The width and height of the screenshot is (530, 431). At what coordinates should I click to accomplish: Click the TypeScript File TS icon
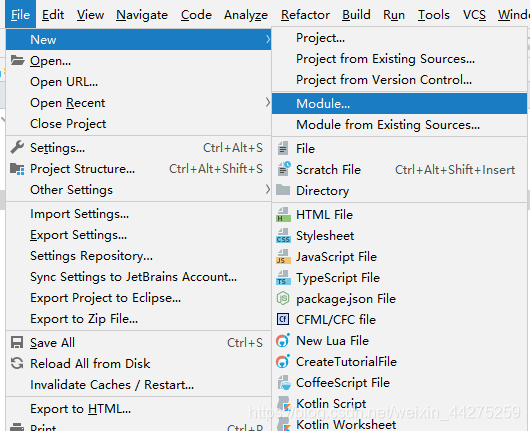pos(283,278)
